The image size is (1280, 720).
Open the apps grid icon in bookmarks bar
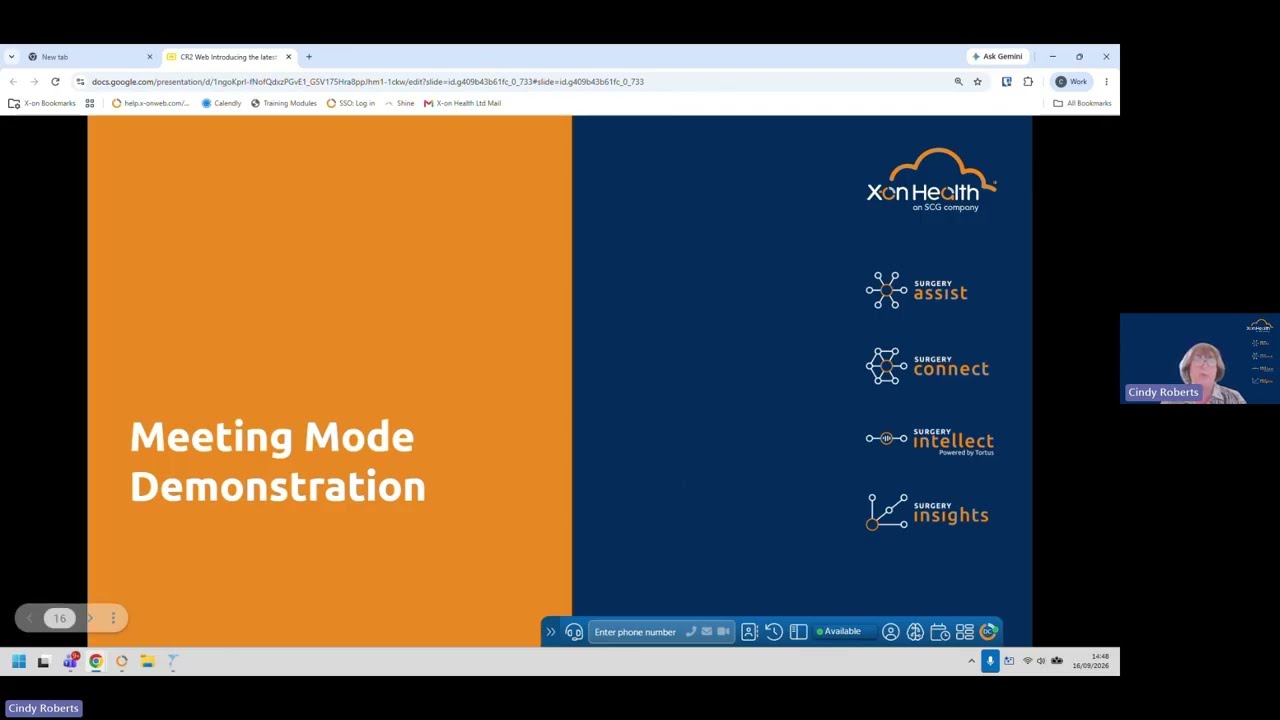[89, 103]
